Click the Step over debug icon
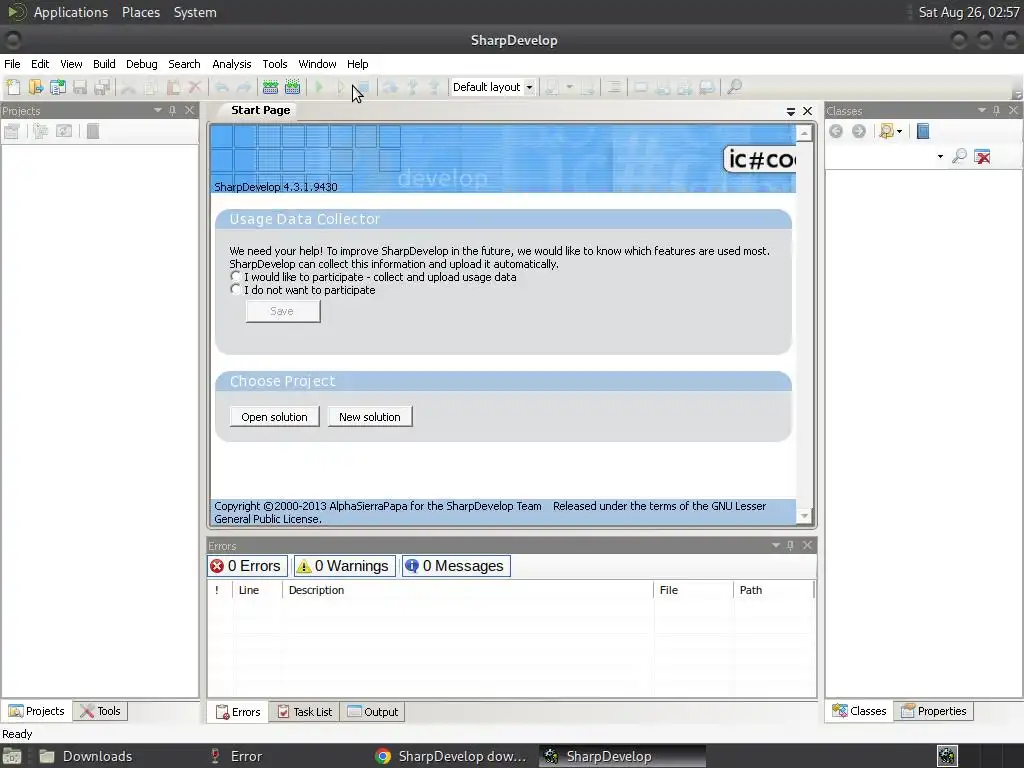Image resolution: width=1024 pixels, height=768 pixels. pos(391,87)
